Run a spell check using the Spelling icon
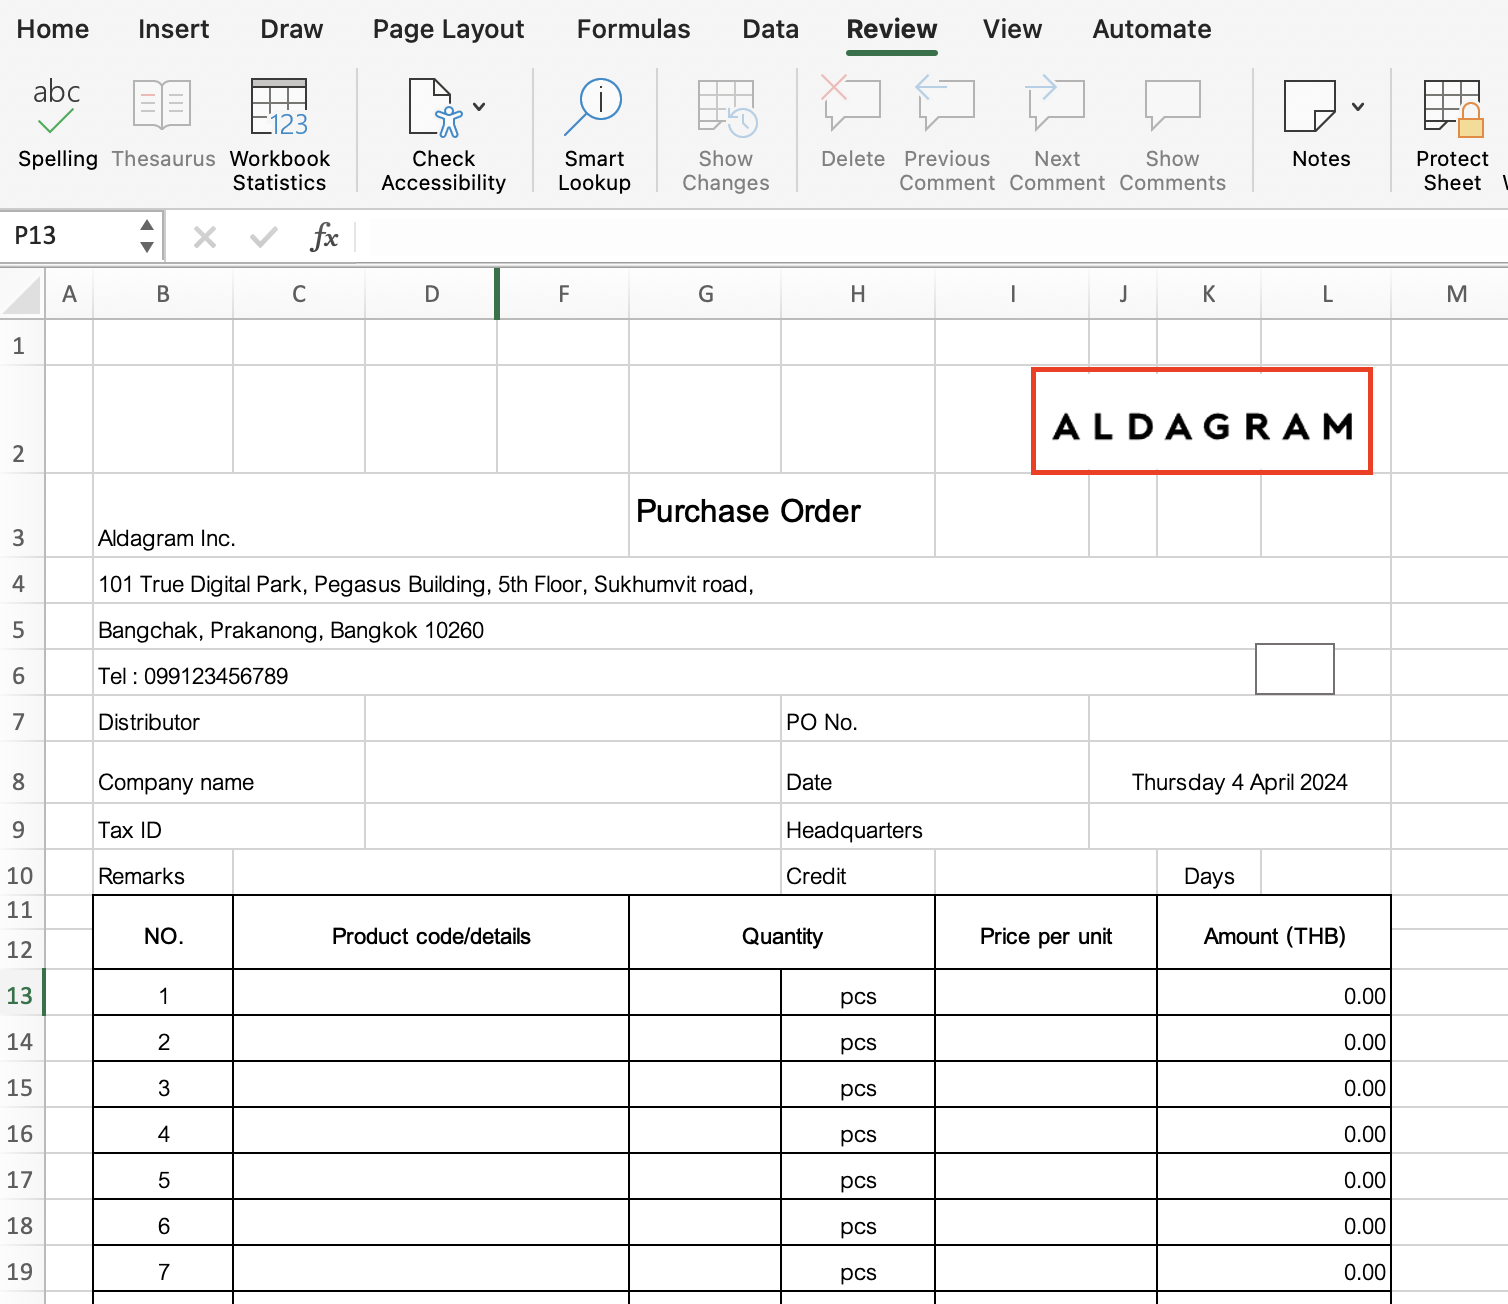 (x=57, y=120)
